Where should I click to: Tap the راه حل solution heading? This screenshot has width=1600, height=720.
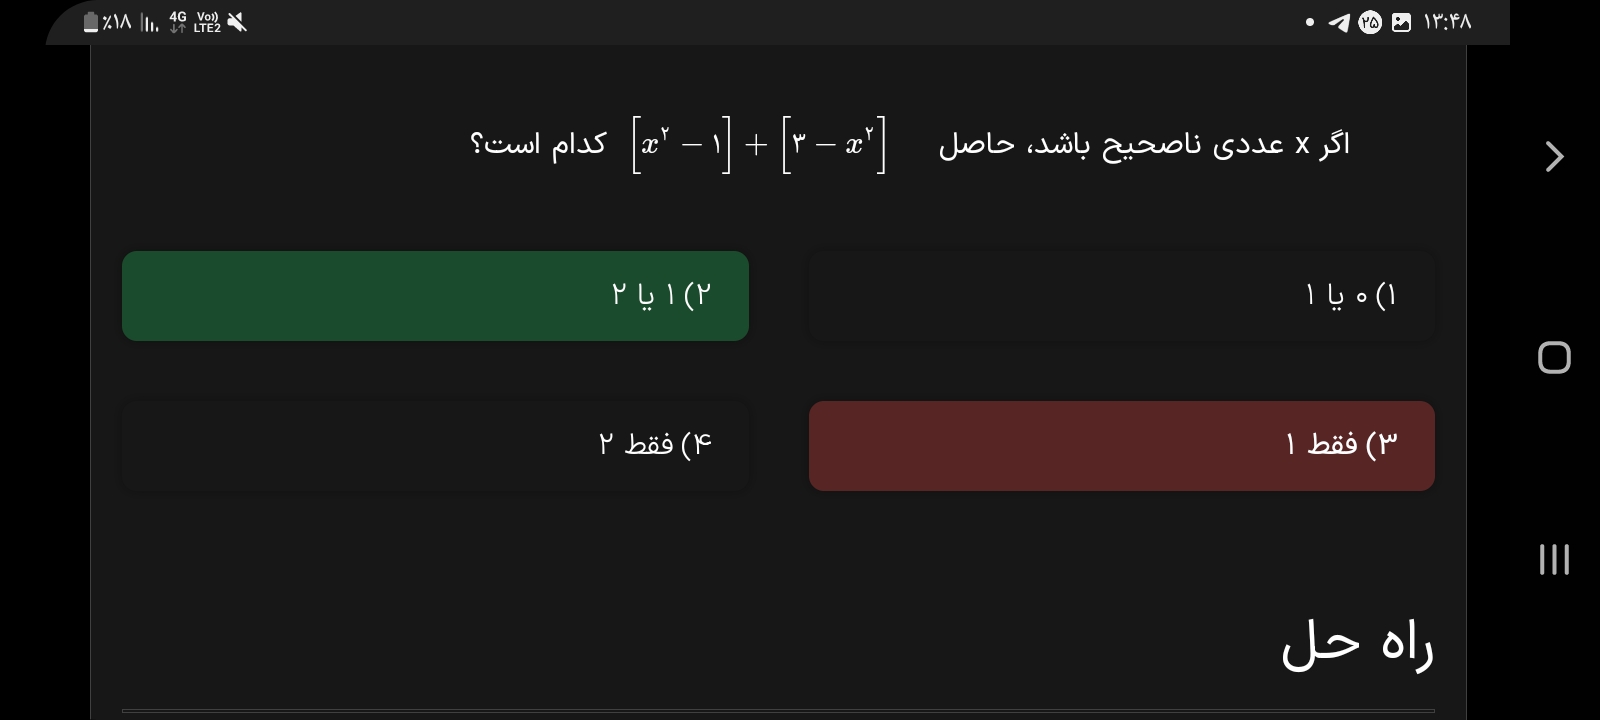click(x=1357, y=644)
